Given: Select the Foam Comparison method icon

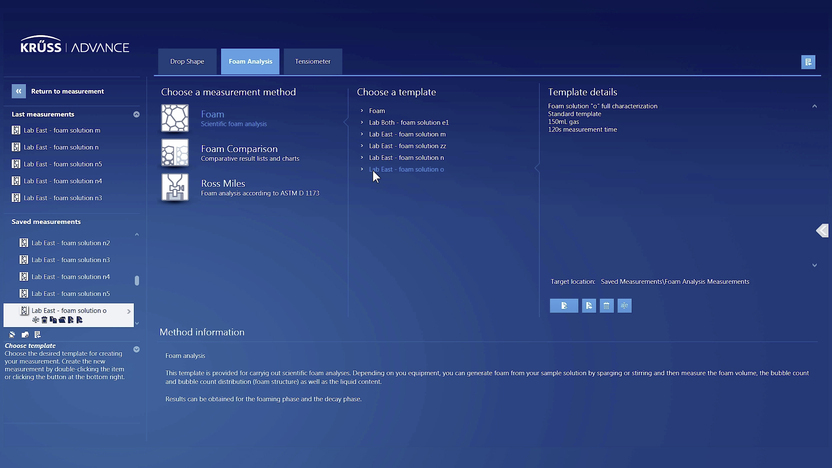Looking at the screenshot, I should pyautogui.click(x=175, y=153).
